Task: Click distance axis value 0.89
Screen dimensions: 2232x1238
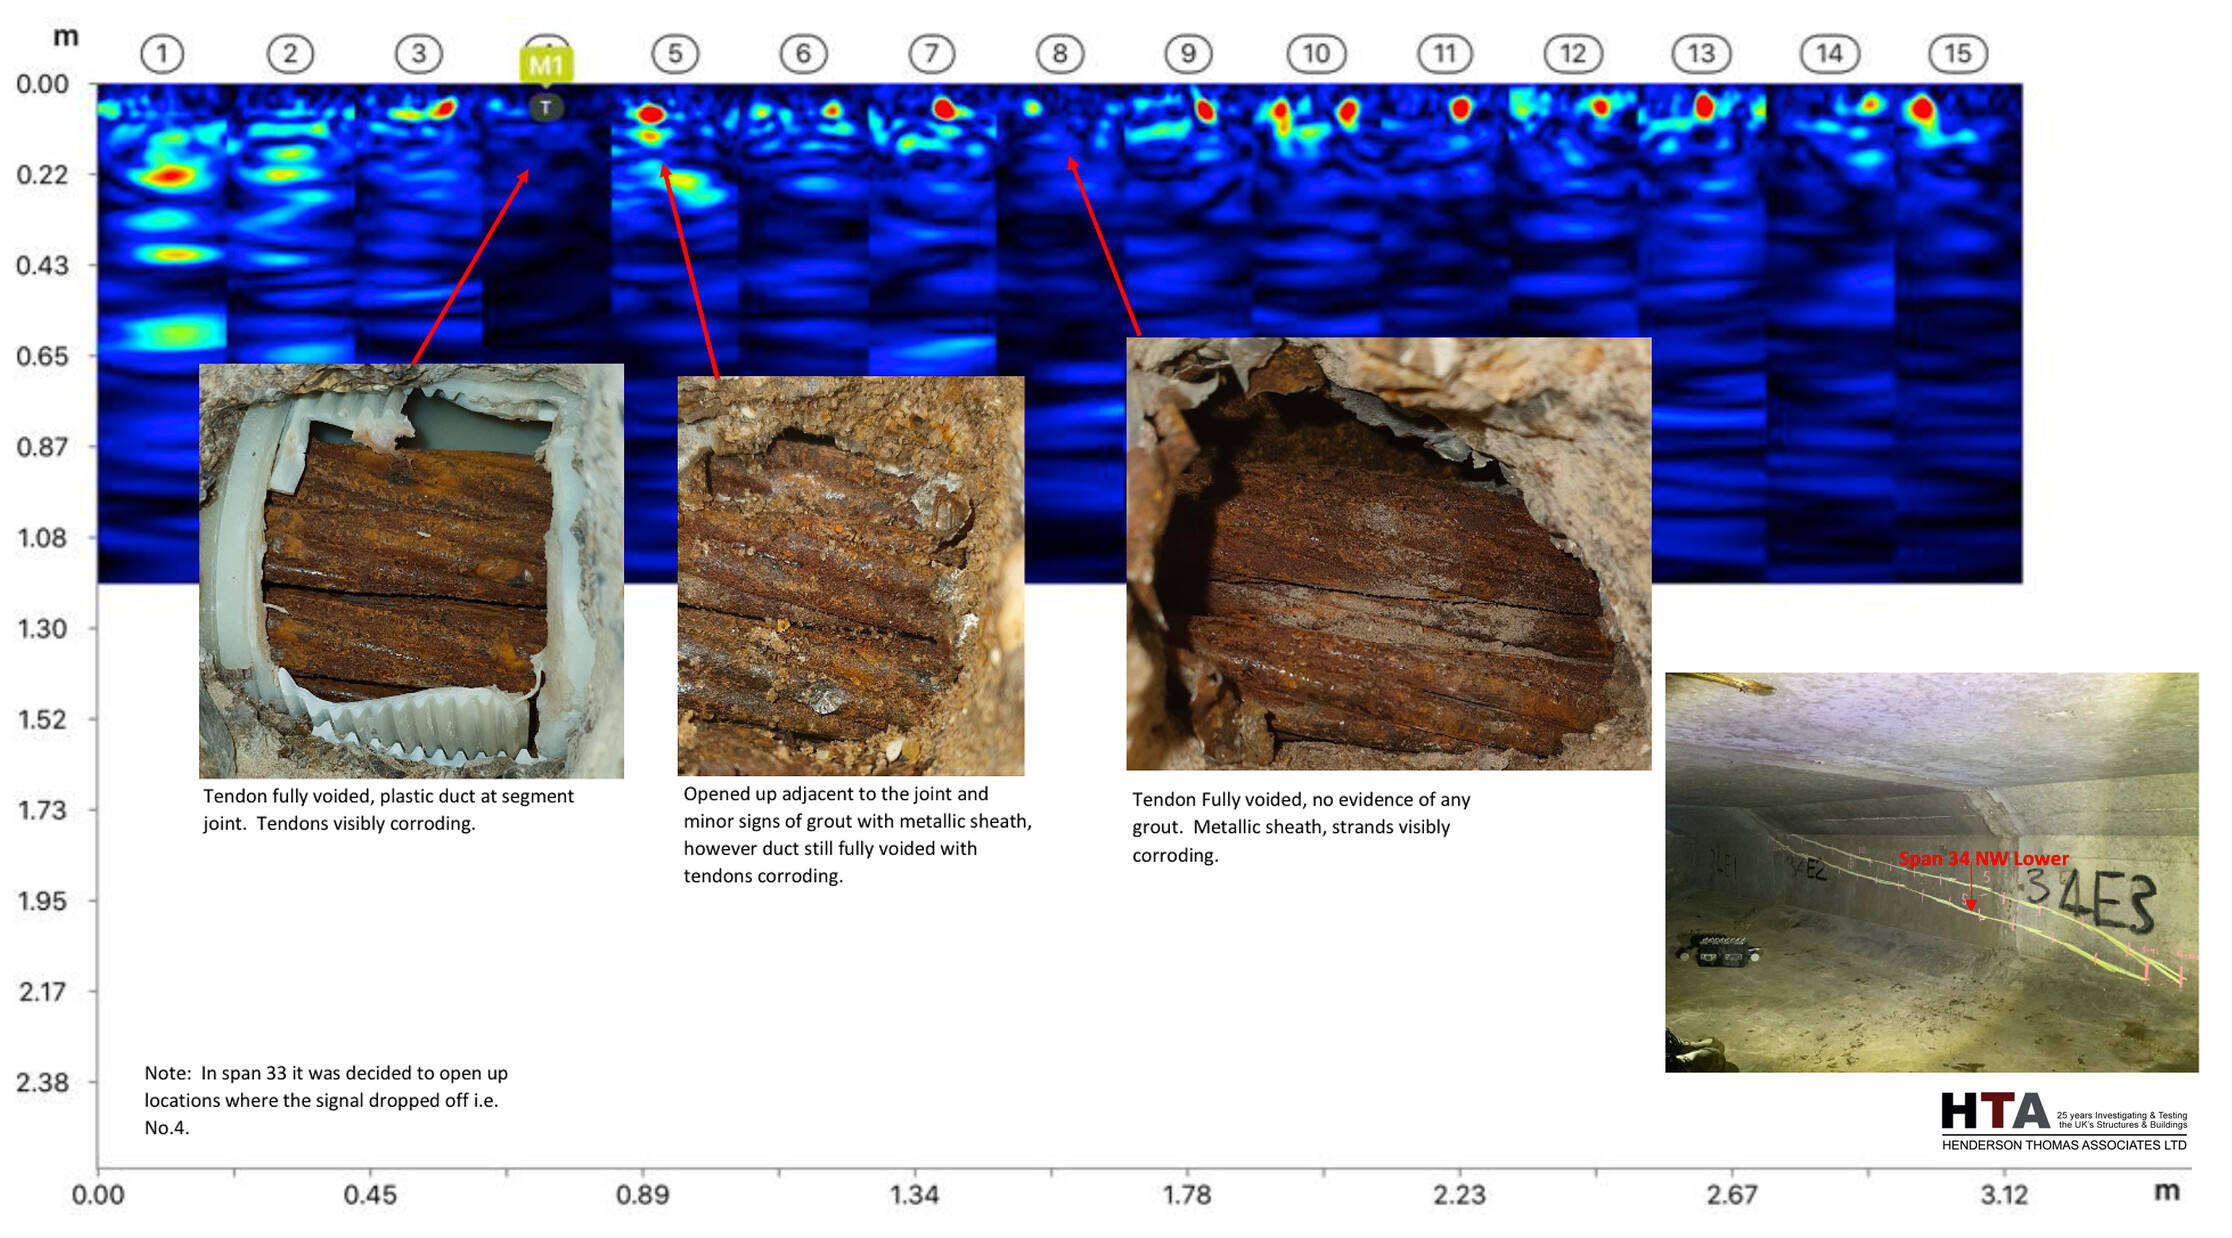Action: (x=642, y=1195)
